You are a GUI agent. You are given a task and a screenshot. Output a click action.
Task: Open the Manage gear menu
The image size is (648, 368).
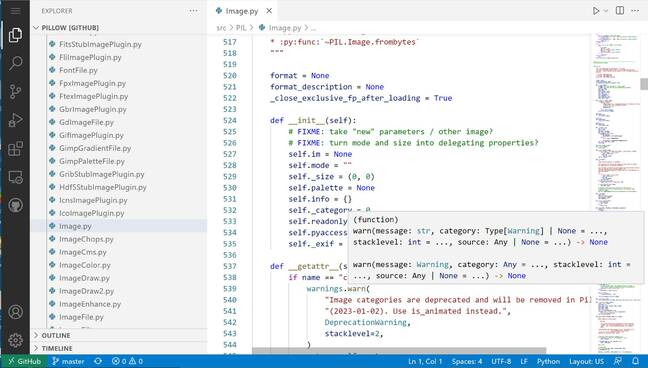pos(15,340)
